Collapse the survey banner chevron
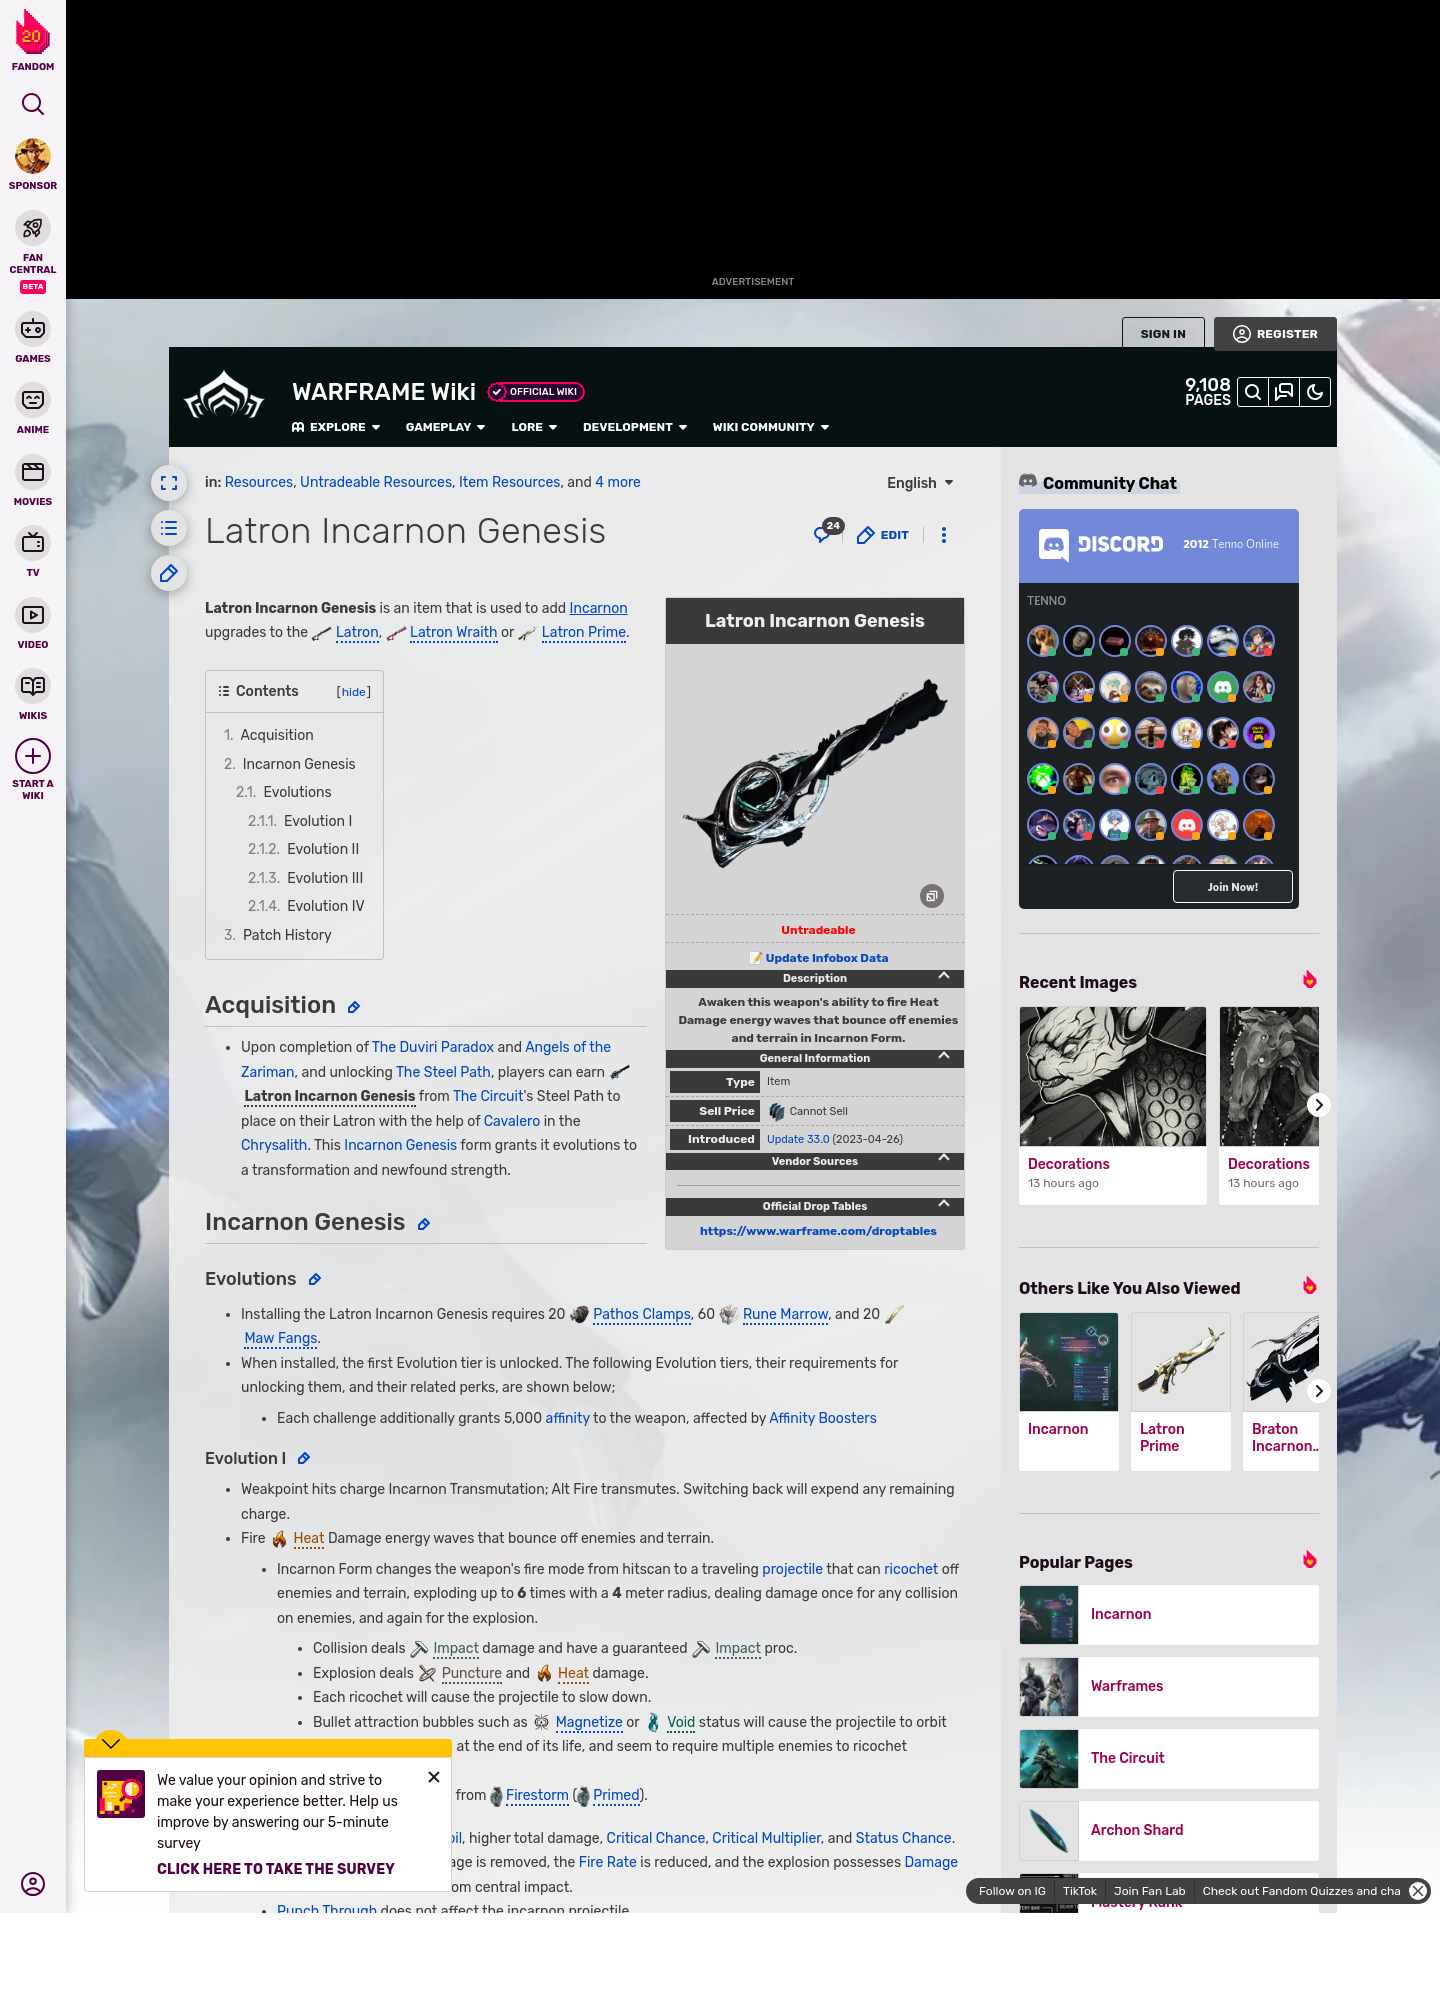Image resolution: width=1440 pixels, height=2000 pixels. [x=111, y=1742]
